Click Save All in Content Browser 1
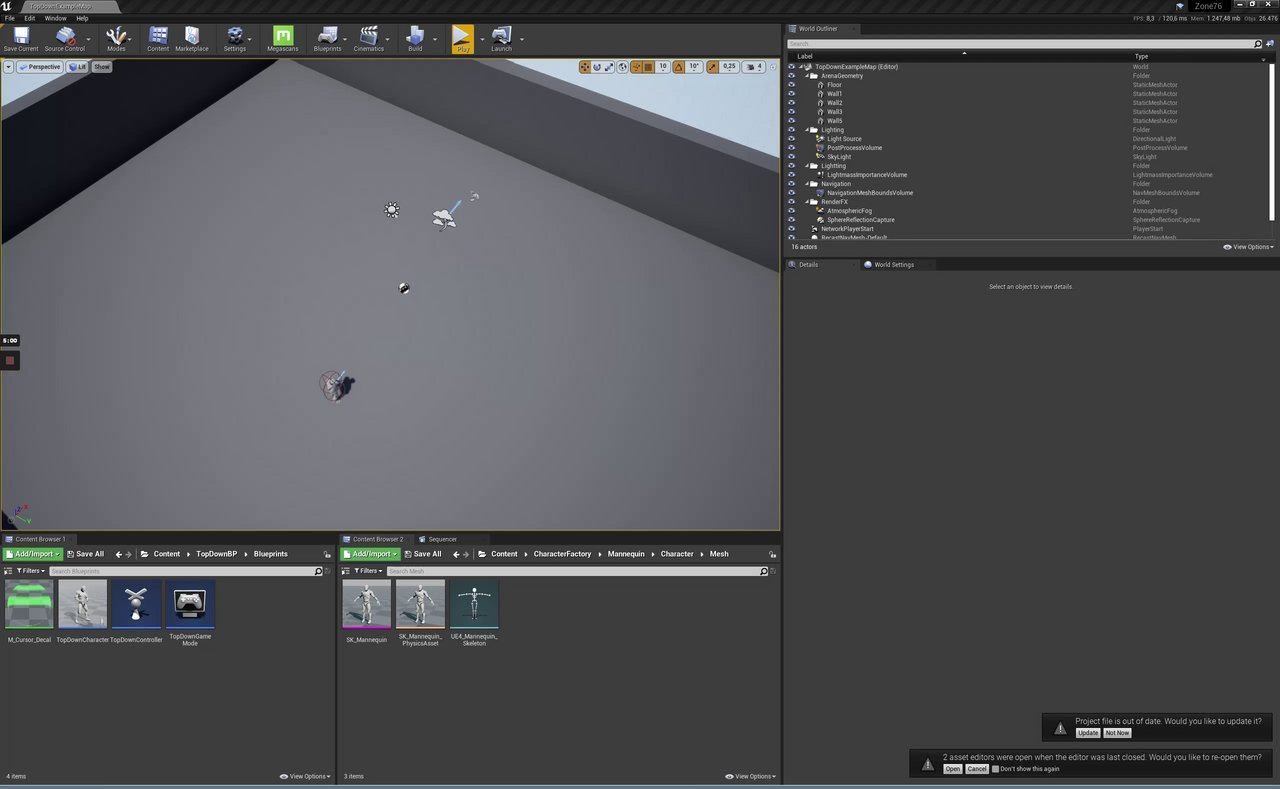 pos(85,554)
